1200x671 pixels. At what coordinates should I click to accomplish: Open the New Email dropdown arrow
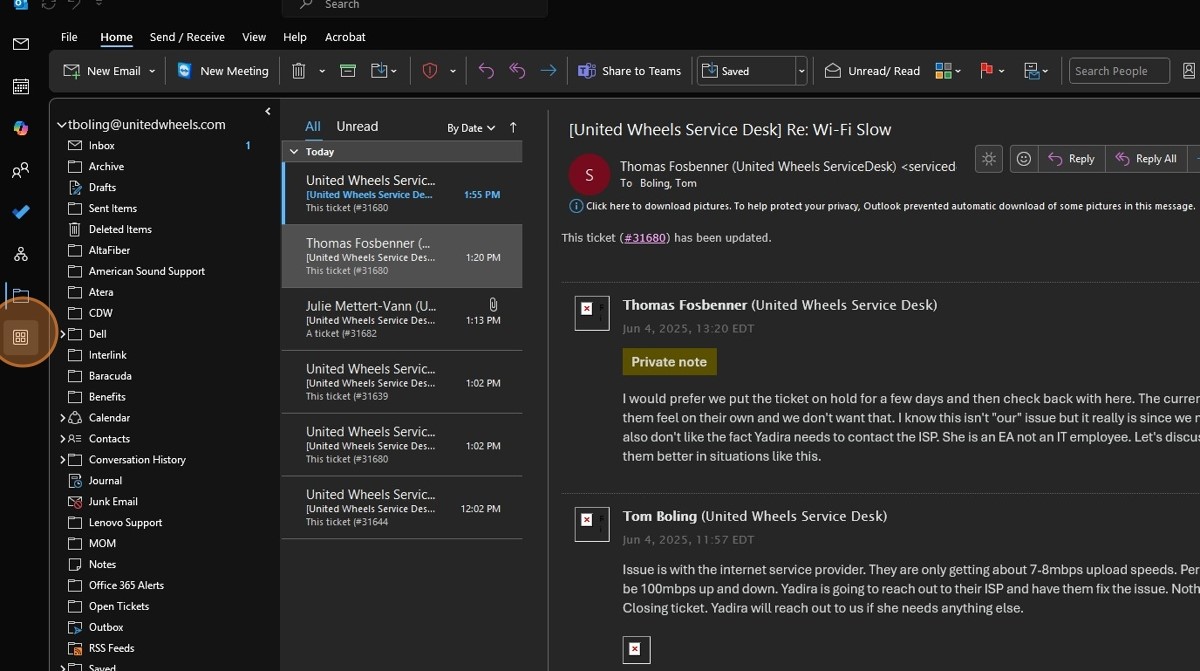click(152, 72)
